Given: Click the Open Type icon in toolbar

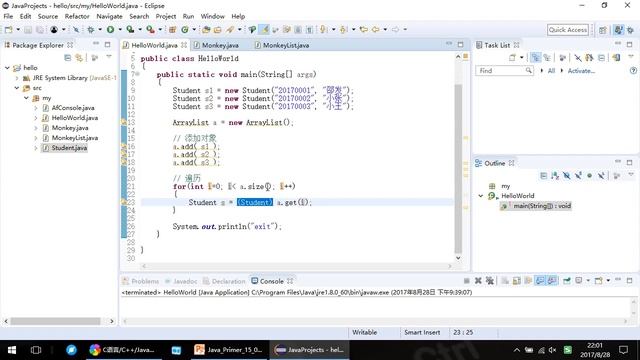Looking at the screenshot, I should 206,29.
